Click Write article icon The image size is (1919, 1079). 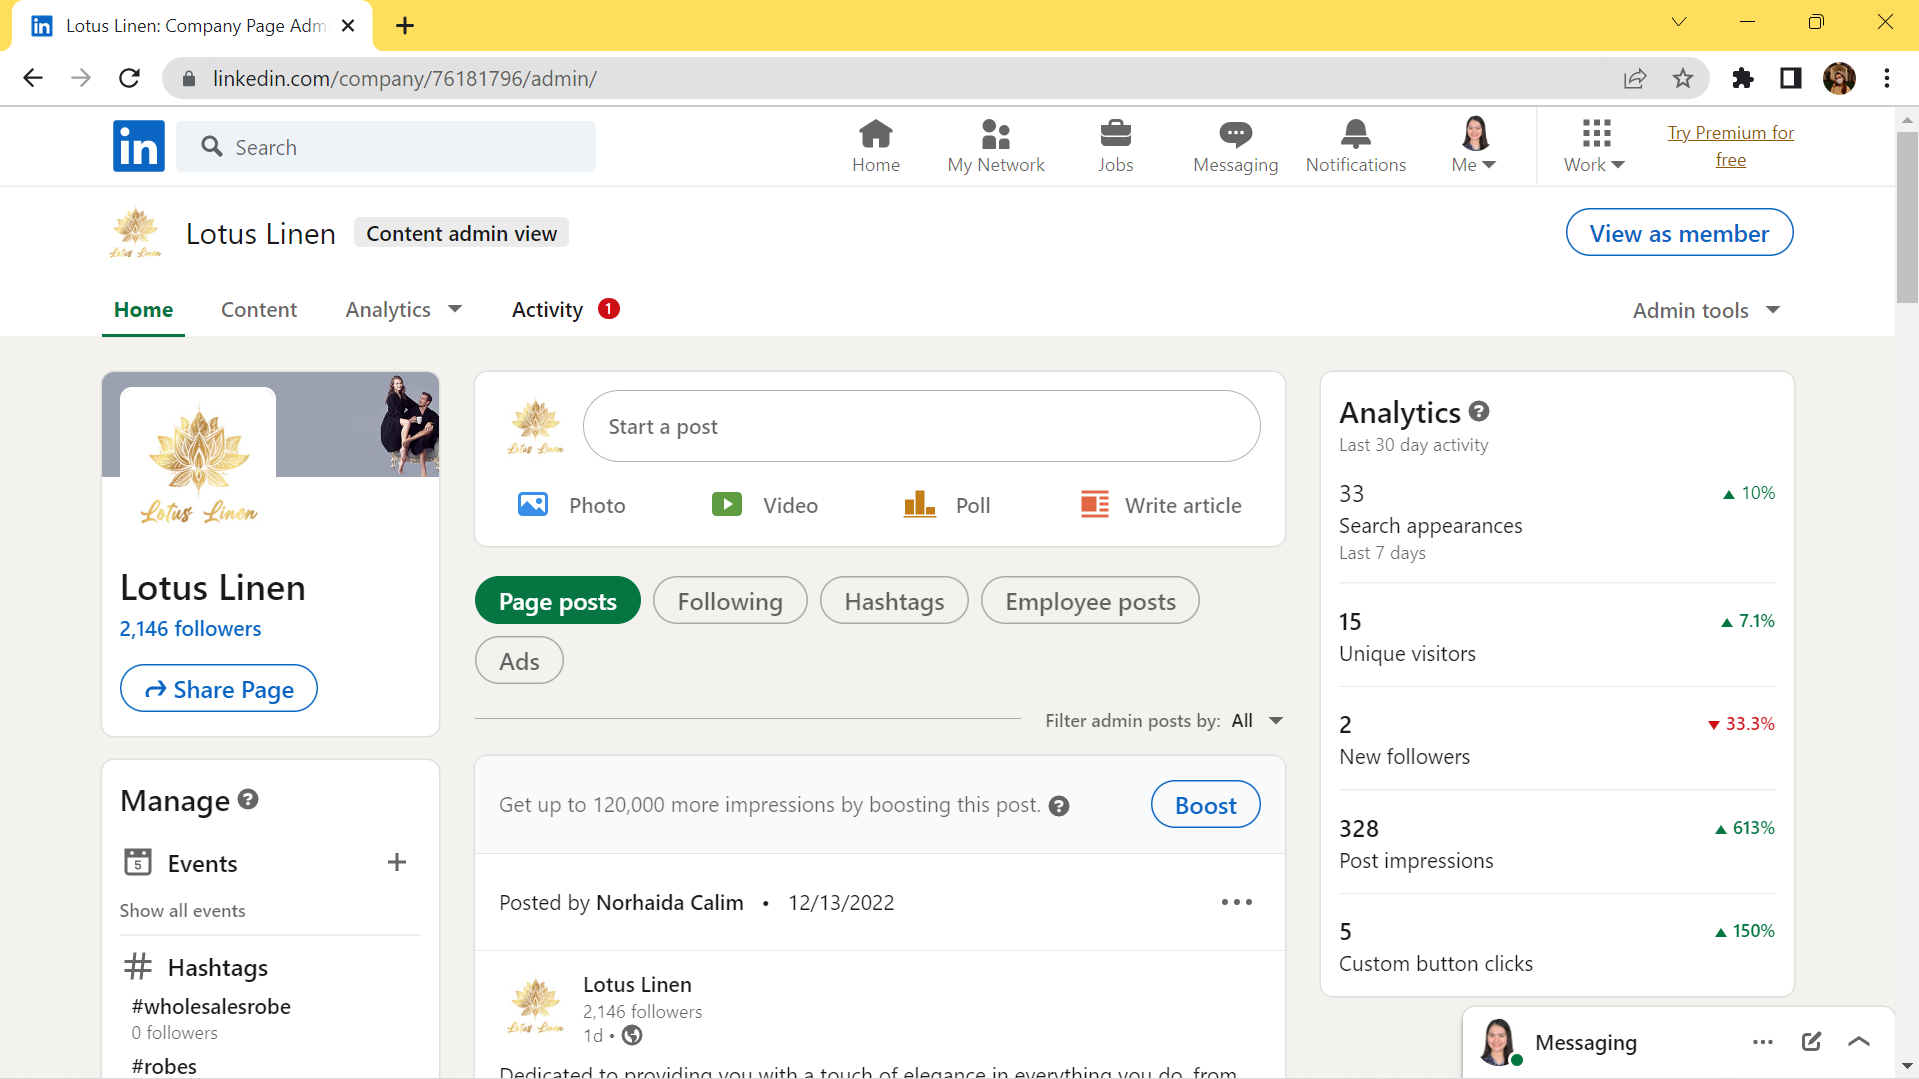click(1095, 505)
